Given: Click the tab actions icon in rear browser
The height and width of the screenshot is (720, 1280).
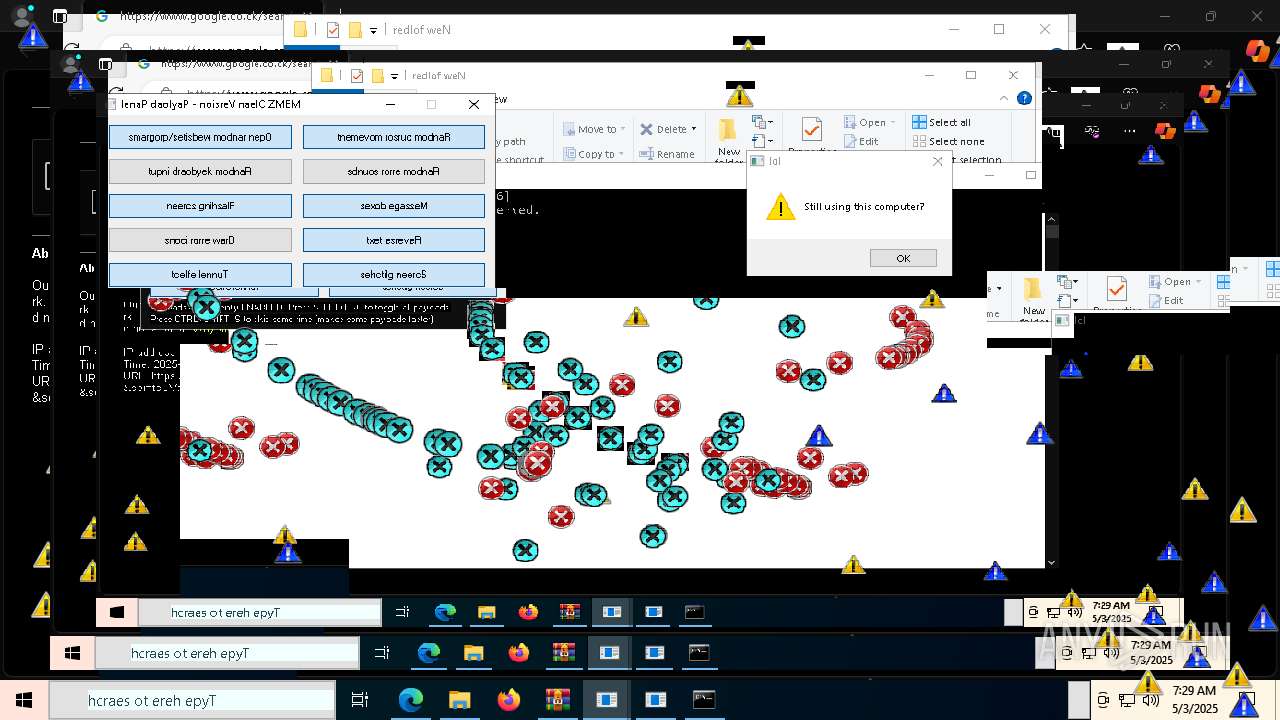Looking at the screenshot, I should point(60,16).
